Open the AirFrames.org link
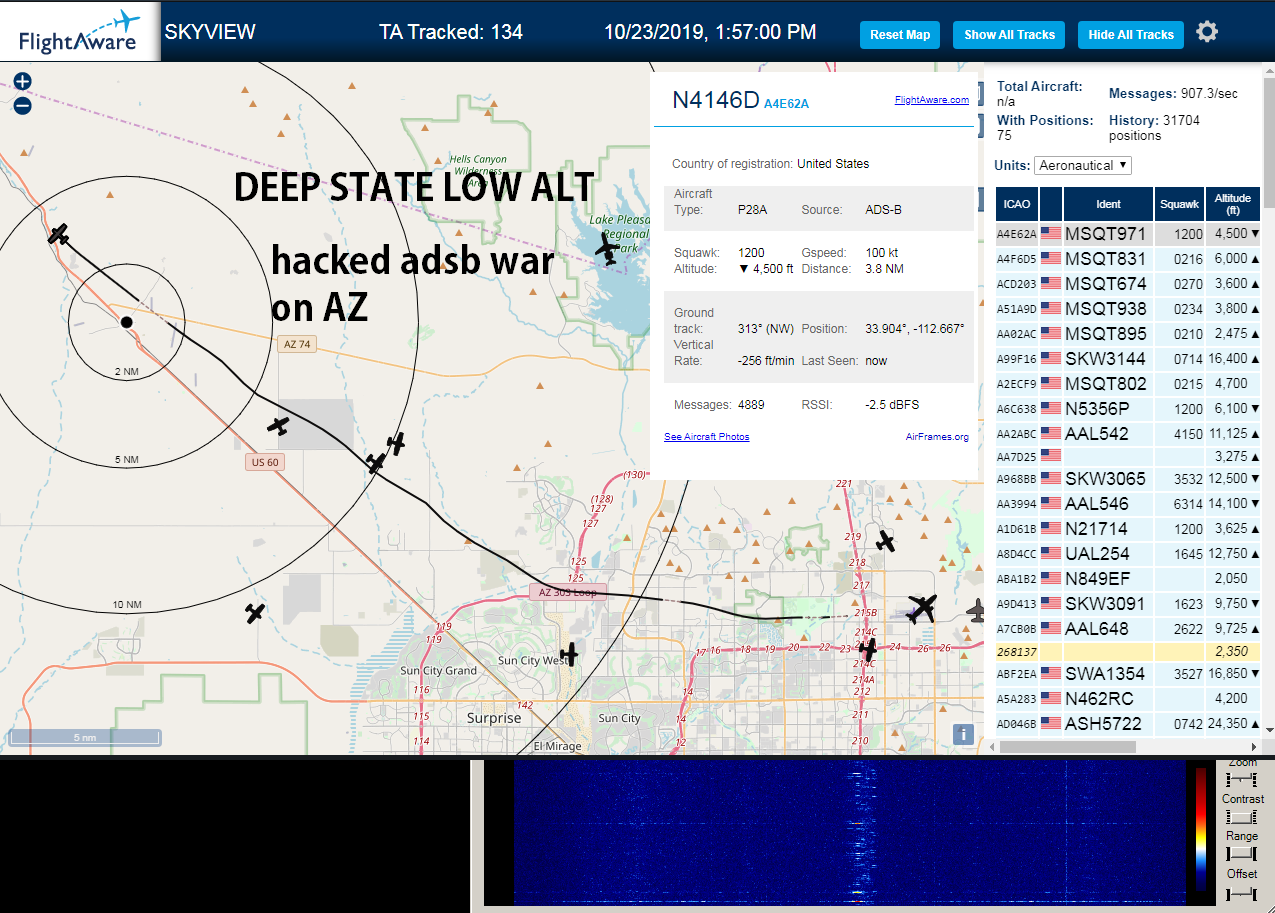 pos(937,437)
